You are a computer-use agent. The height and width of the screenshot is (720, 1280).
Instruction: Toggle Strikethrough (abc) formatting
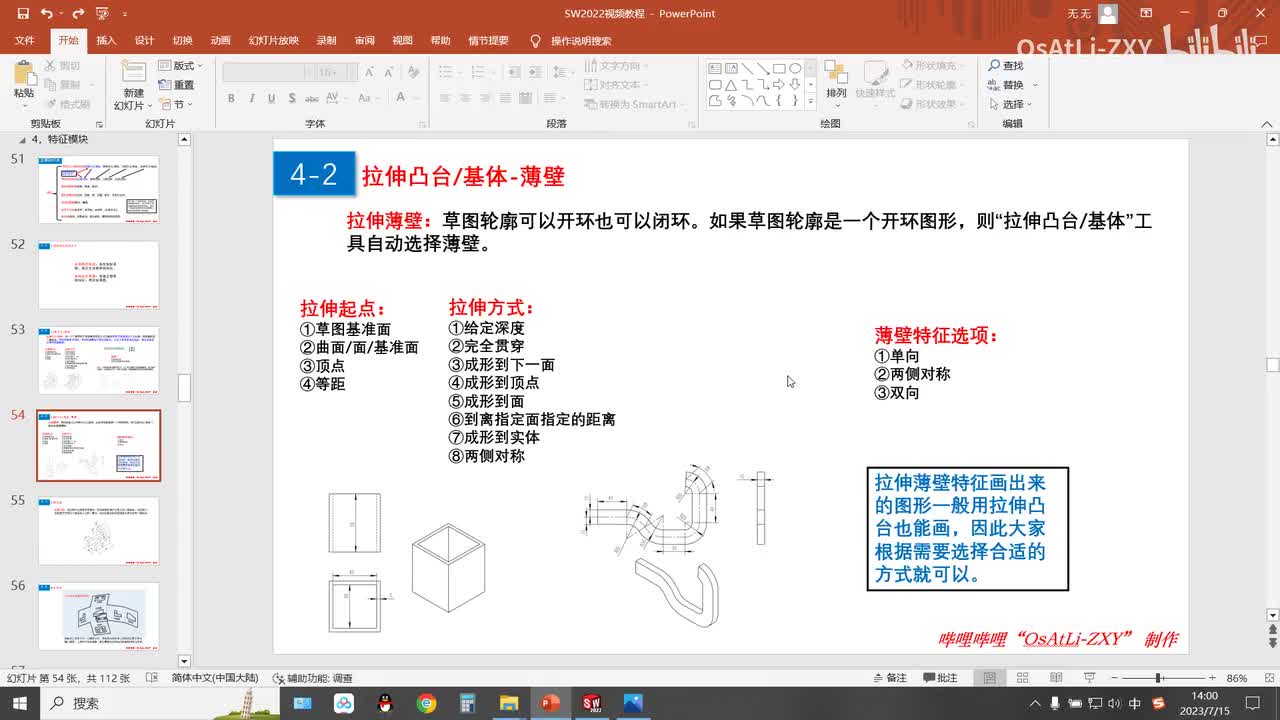312,98
